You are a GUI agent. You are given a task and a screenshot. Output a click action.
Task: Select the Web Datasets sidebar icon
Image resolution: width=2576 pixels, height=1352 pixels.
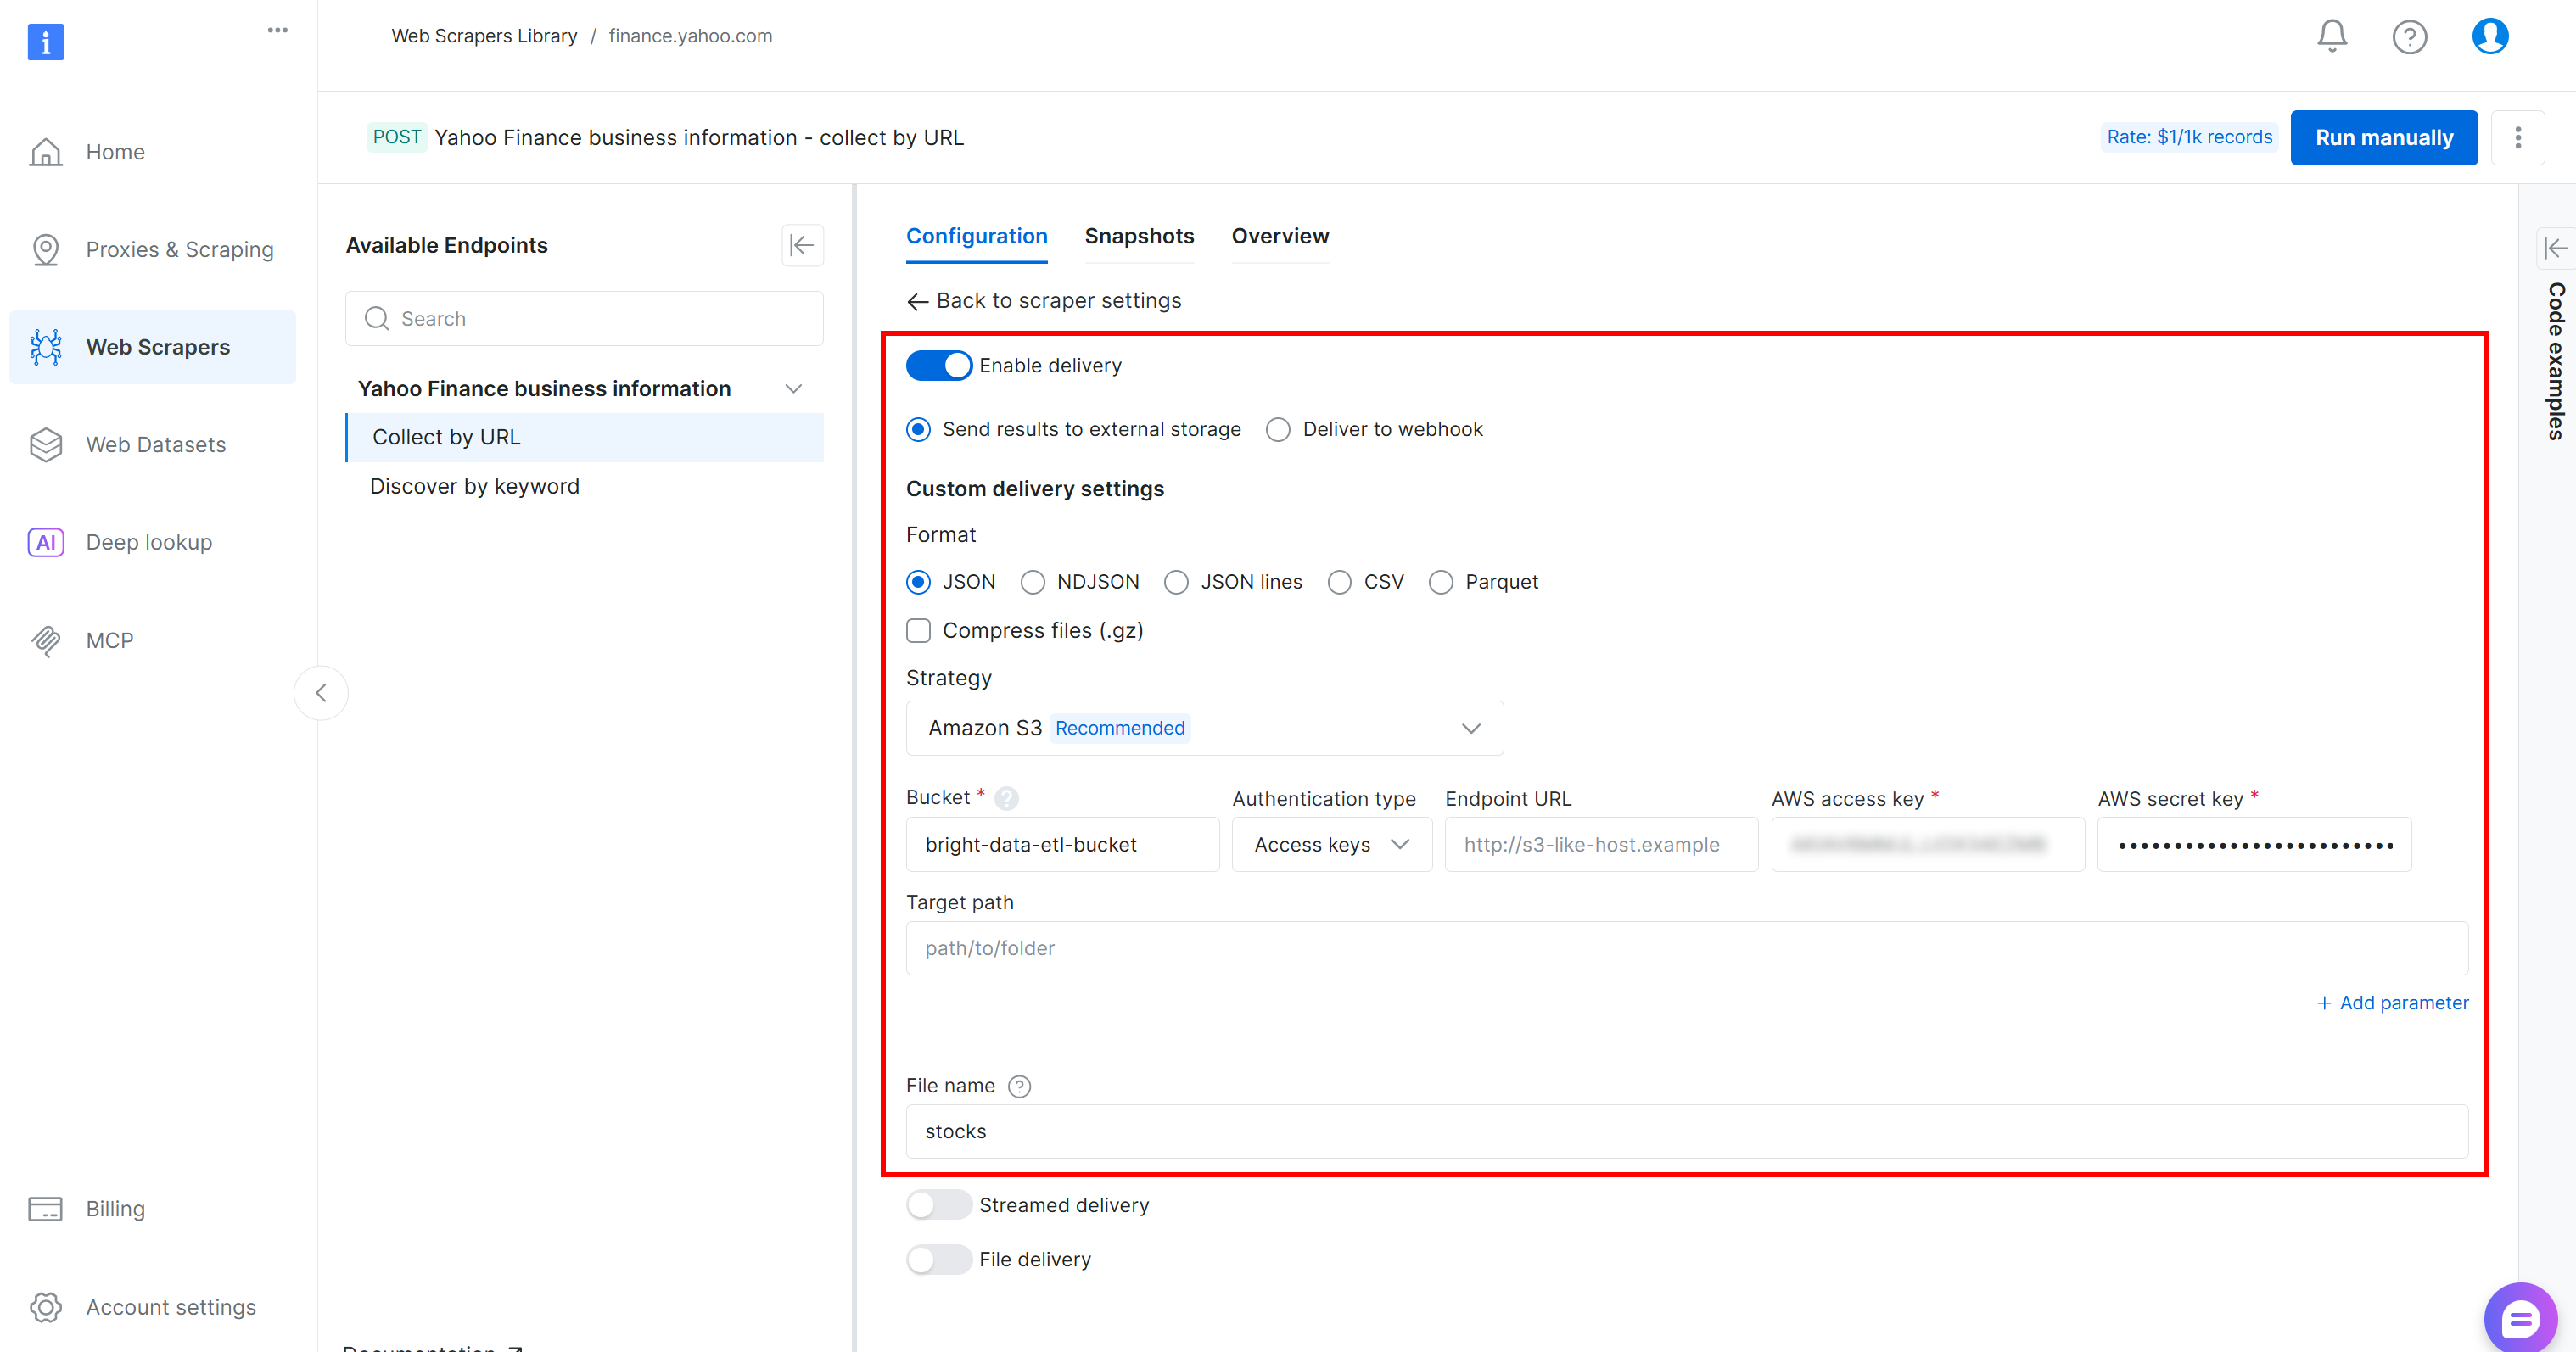pyautogui.click(x=46, y=444)
